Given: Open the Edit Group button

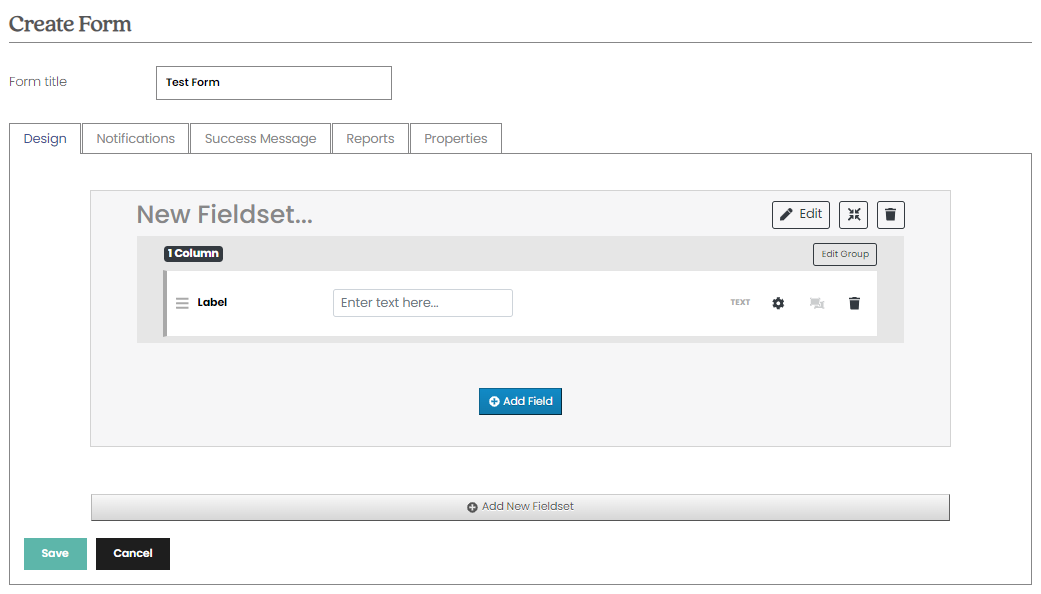Looking at the screenshot, I should point(844,254).
